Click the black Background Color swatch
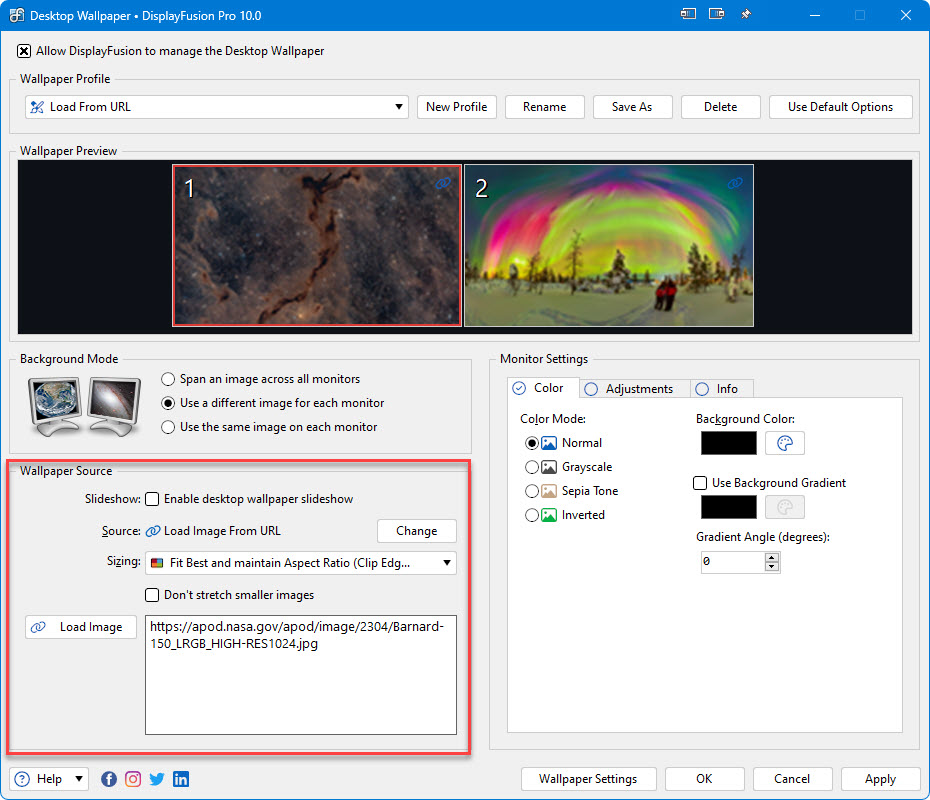Image resolution: width=930 pixels, height=800 pixels. (728, 443)
